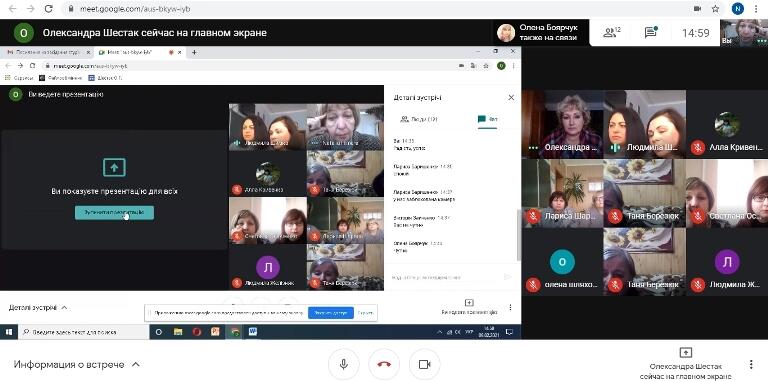This screenshot has width=768, height=381.
Task: Click Windows Start button in shared screen
Action: tap(9, 332)
